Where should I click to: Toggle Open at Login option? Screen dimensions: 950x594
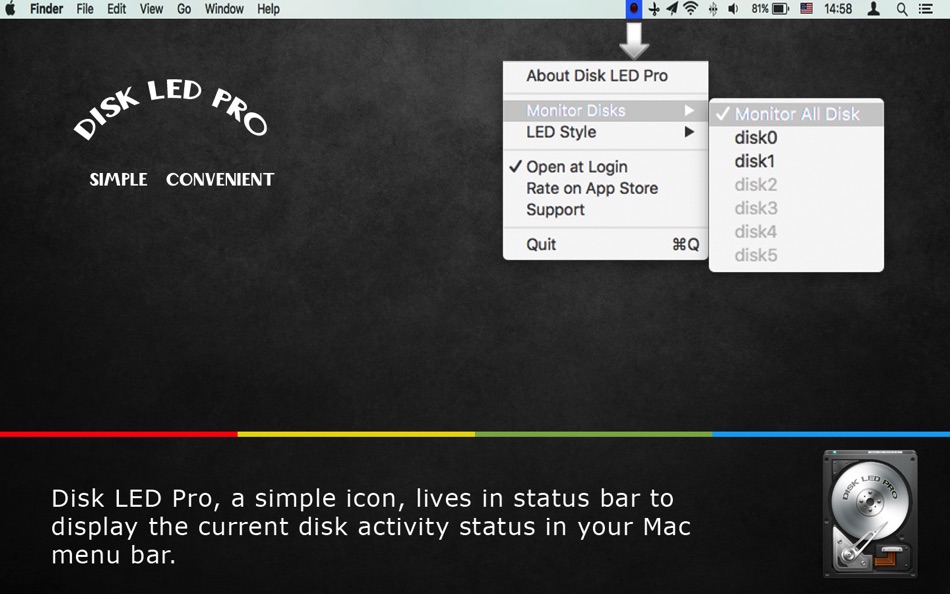click(x=605, y=167)
